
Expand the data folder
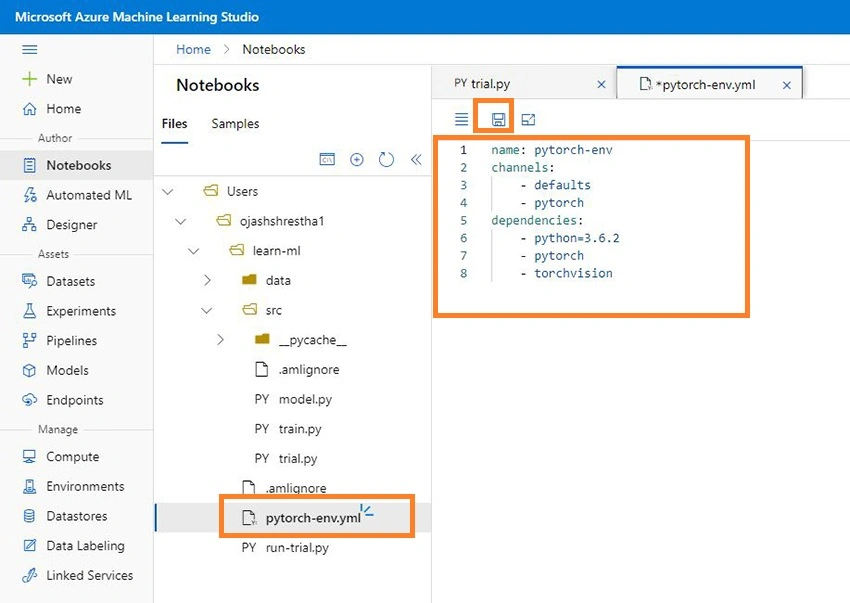(x=207, y=280)
